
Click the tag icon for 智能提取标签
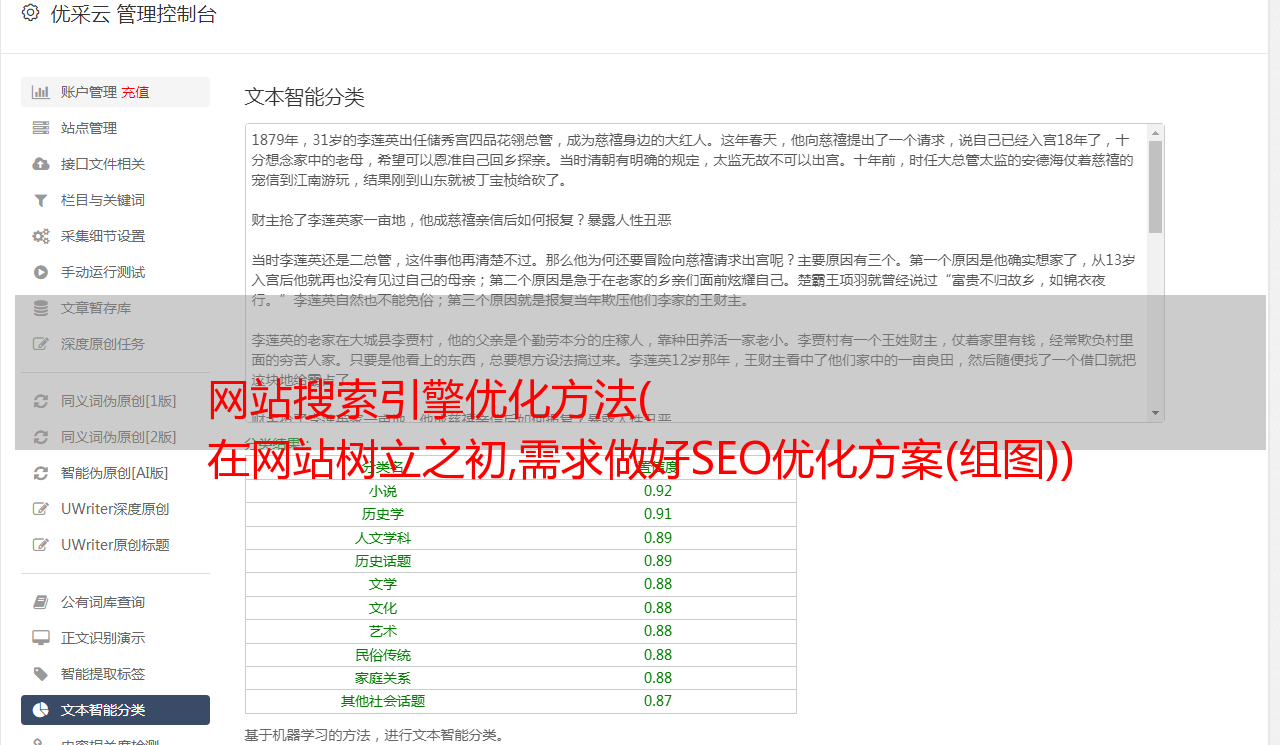coord(41,674)
